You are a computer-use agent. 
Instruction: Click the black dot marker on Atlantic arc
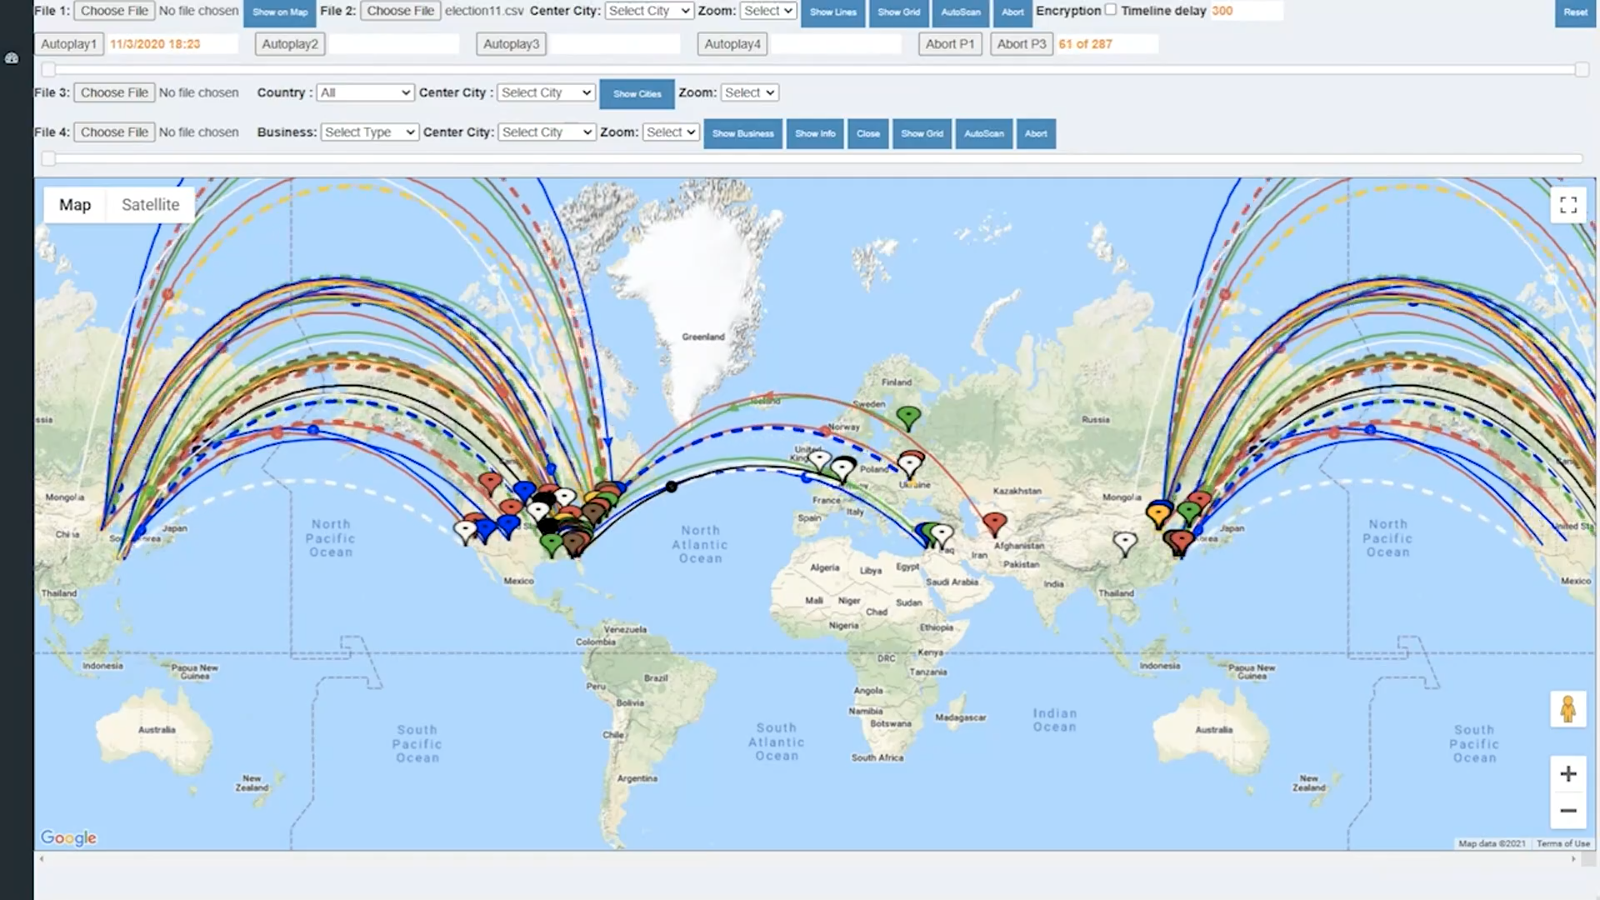(672, 487)
